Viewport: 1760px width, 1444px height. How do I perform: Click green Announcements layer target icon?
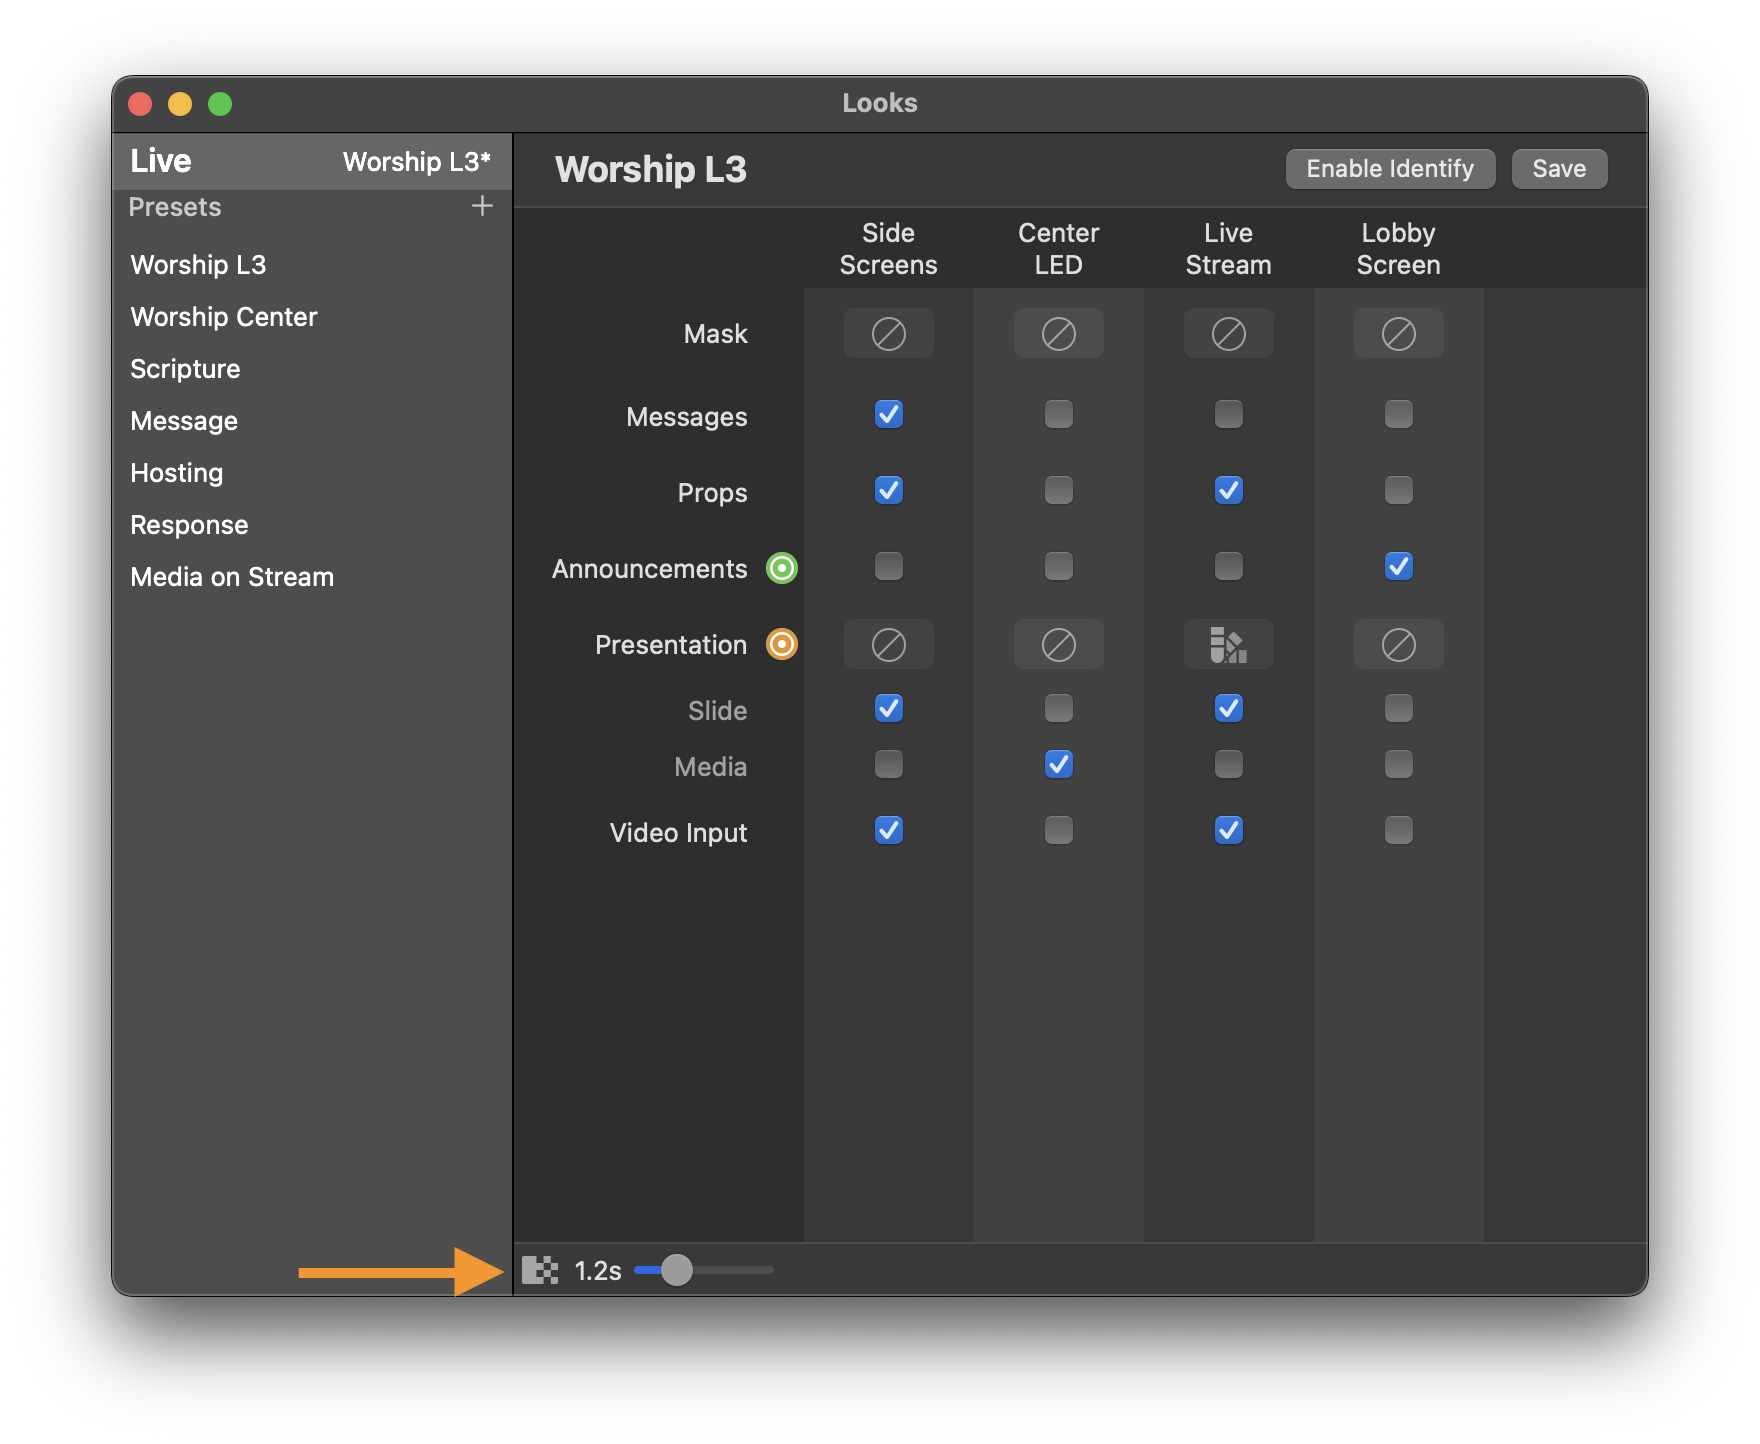coord(781,568)
